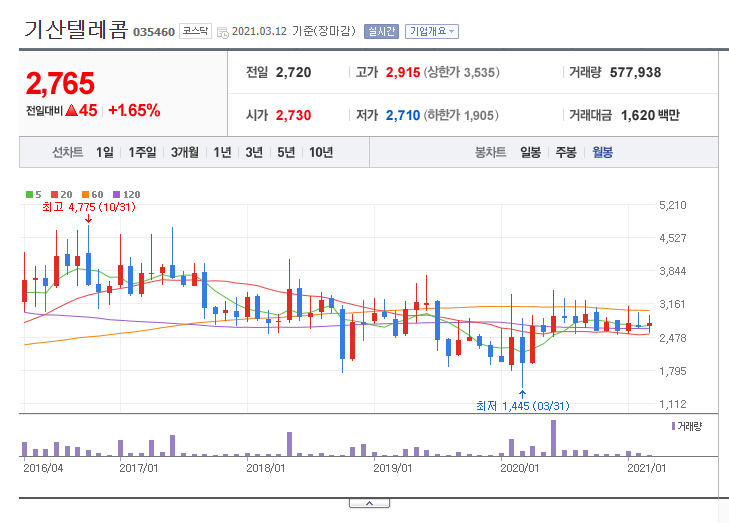Select the 1일 line chart period
729x523 pixels.
[105, 152]
